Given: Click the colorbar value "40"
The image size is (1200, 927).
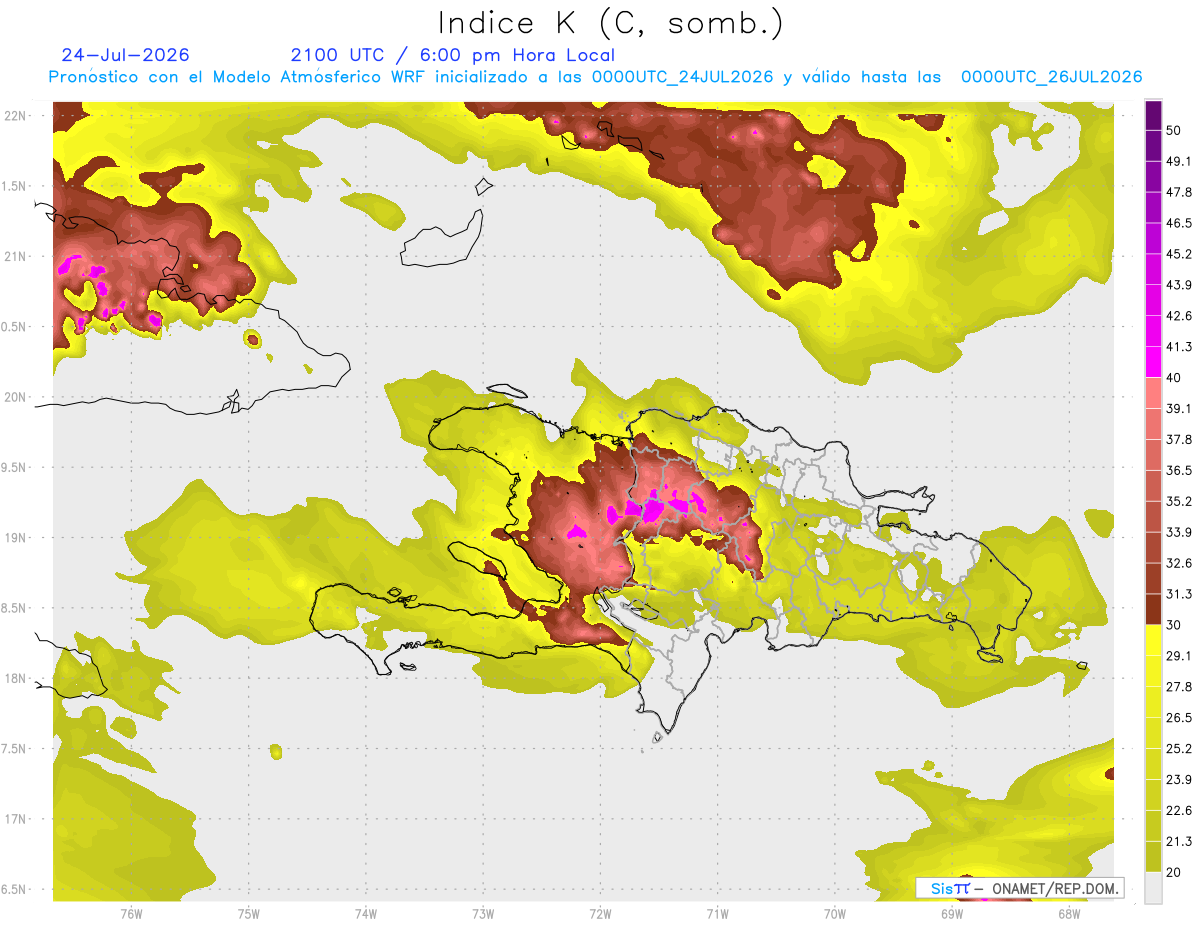Looking at the screenshot, I should 1175,378.
